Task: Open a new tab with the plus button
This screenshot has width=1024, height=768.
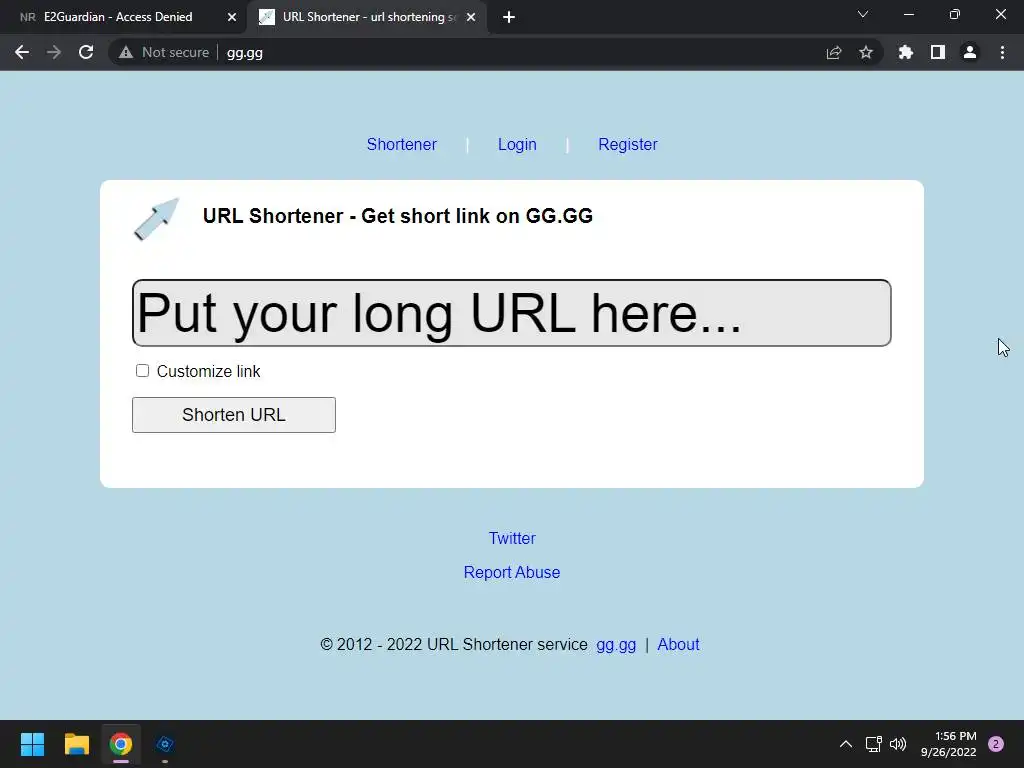Action: [509, 17]
